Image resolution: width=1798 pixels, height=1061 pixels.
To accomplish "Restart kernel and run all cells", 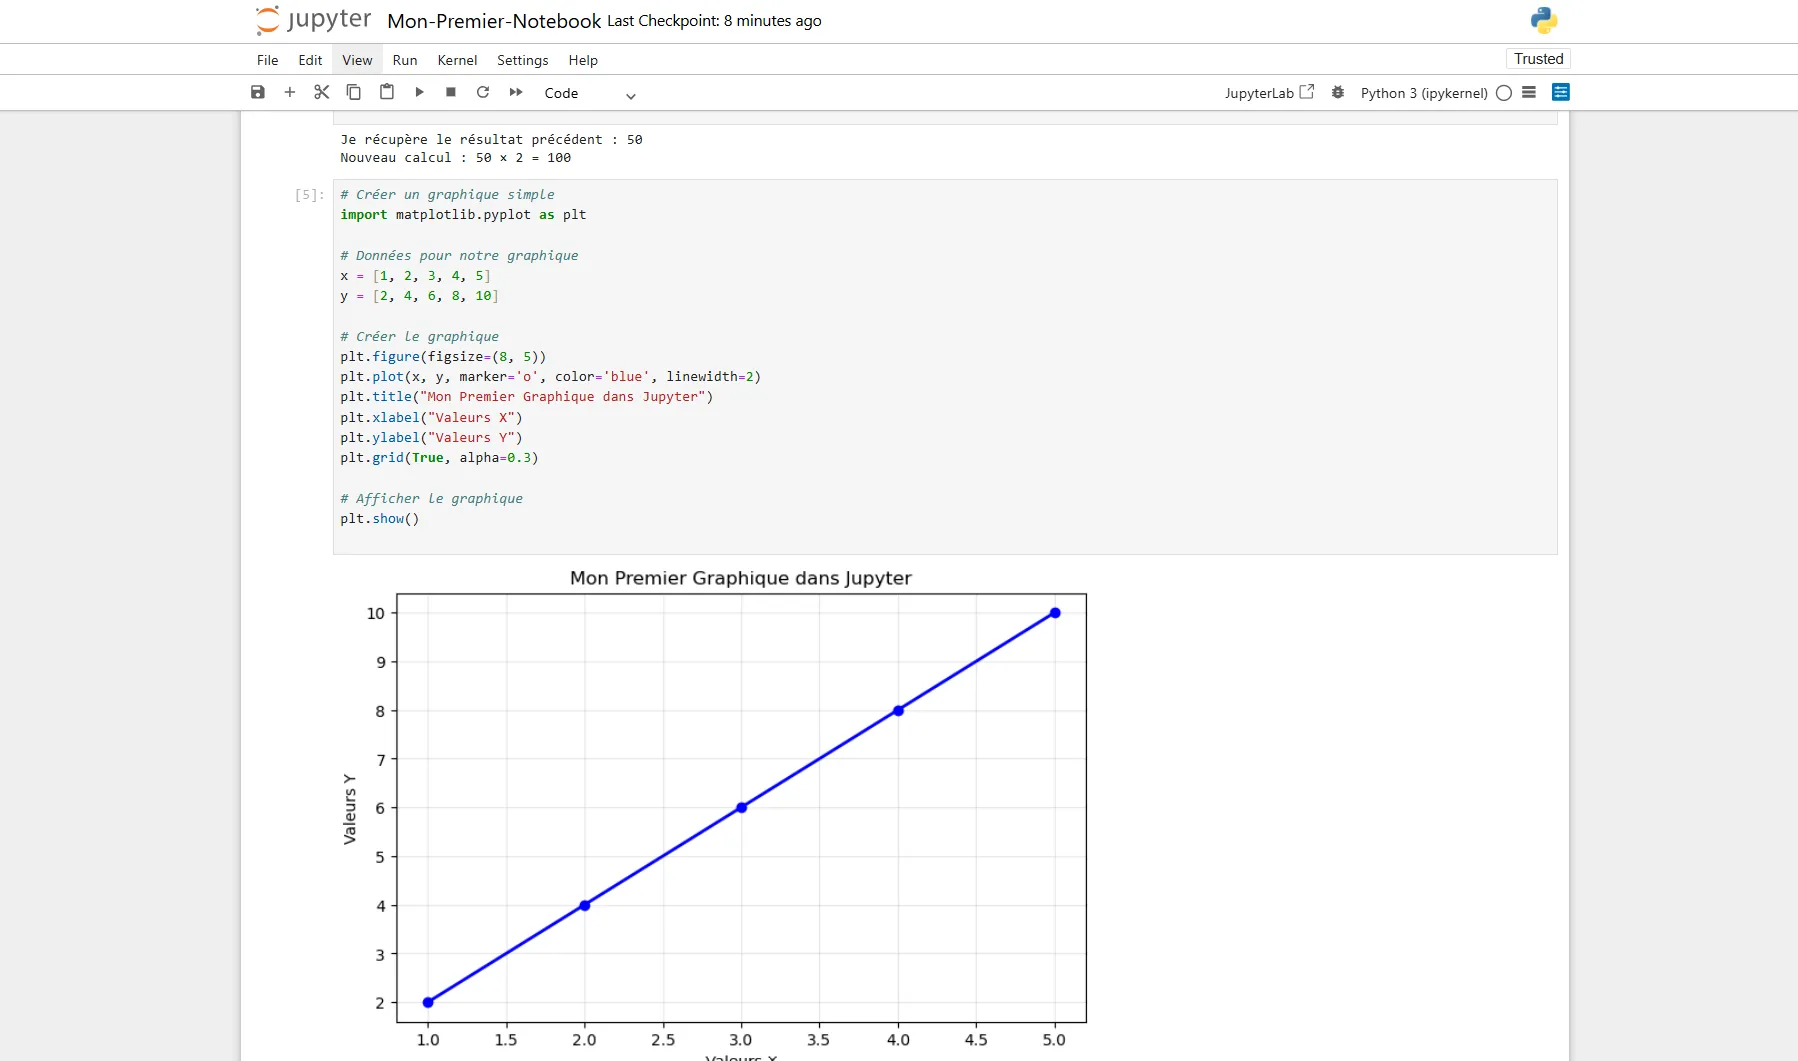I will (516, 92).
